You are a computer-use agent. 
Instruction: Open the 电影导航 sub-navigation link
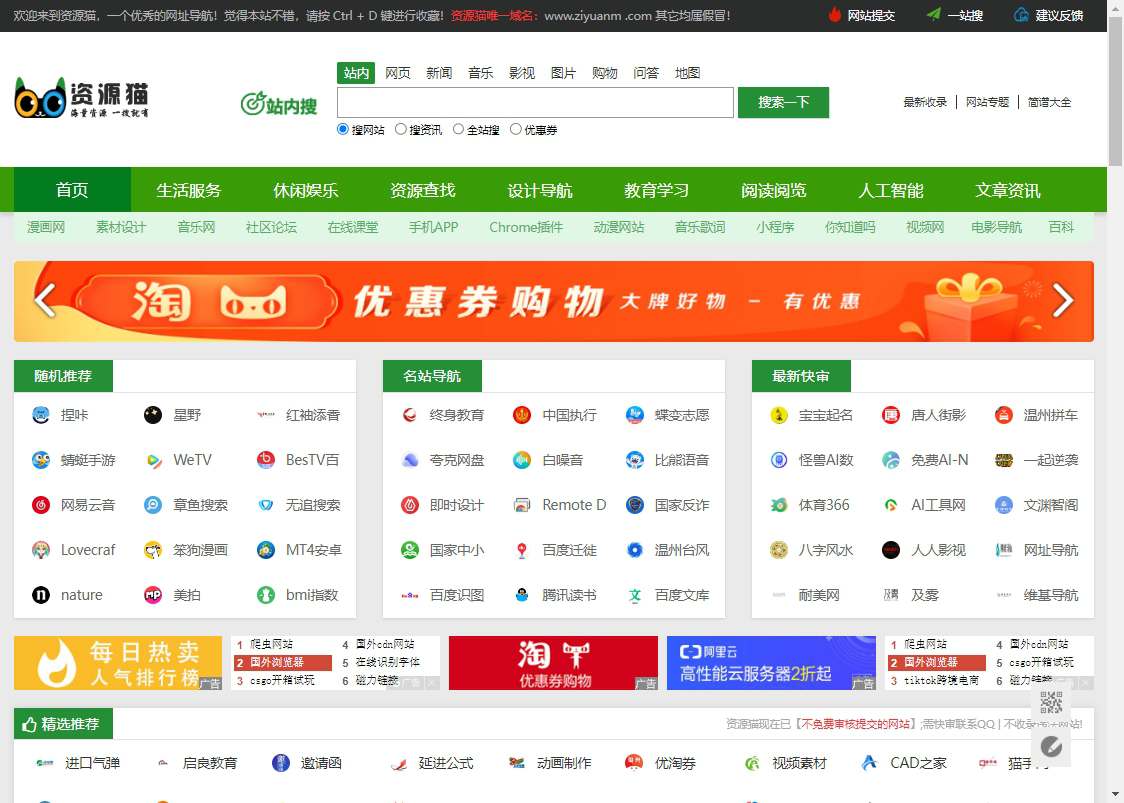point(996,227)
